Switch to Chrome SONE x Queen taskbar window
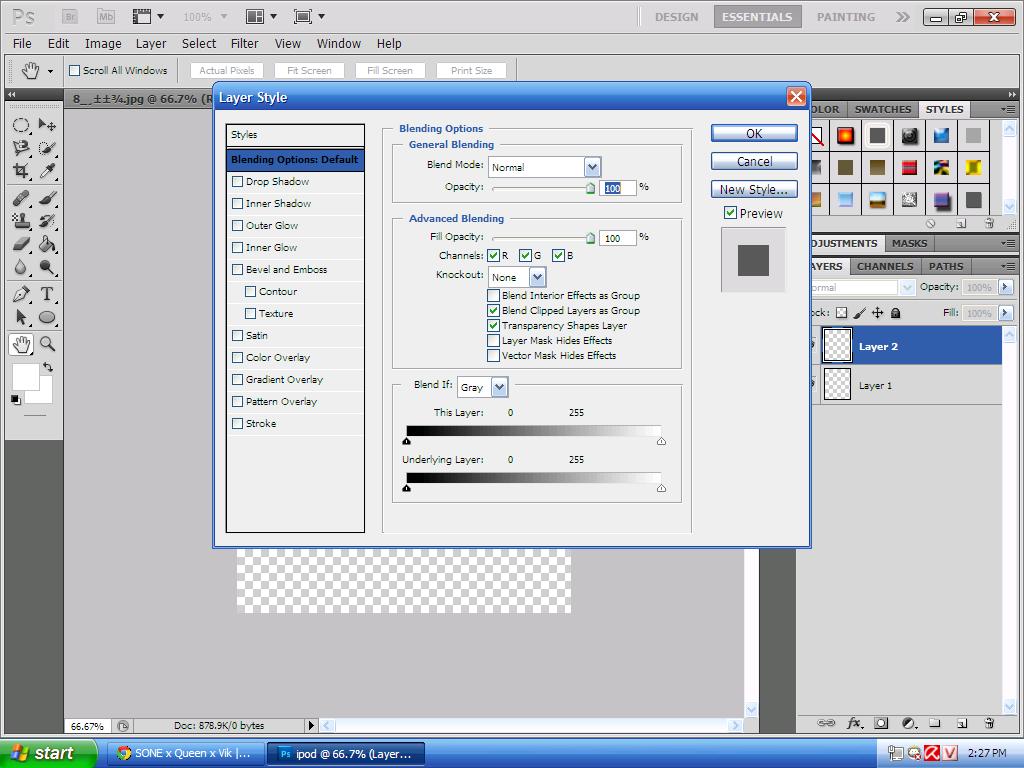The height and width of the screenshot is (768, 1024). 186,754
